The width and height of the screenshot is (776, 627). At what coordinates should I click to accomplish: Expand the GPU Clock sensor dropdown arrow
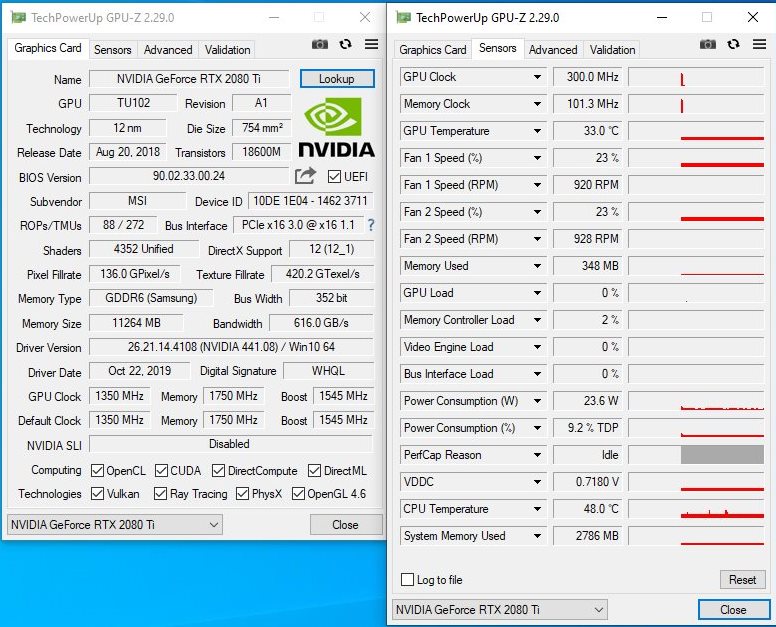click(537, 77)
